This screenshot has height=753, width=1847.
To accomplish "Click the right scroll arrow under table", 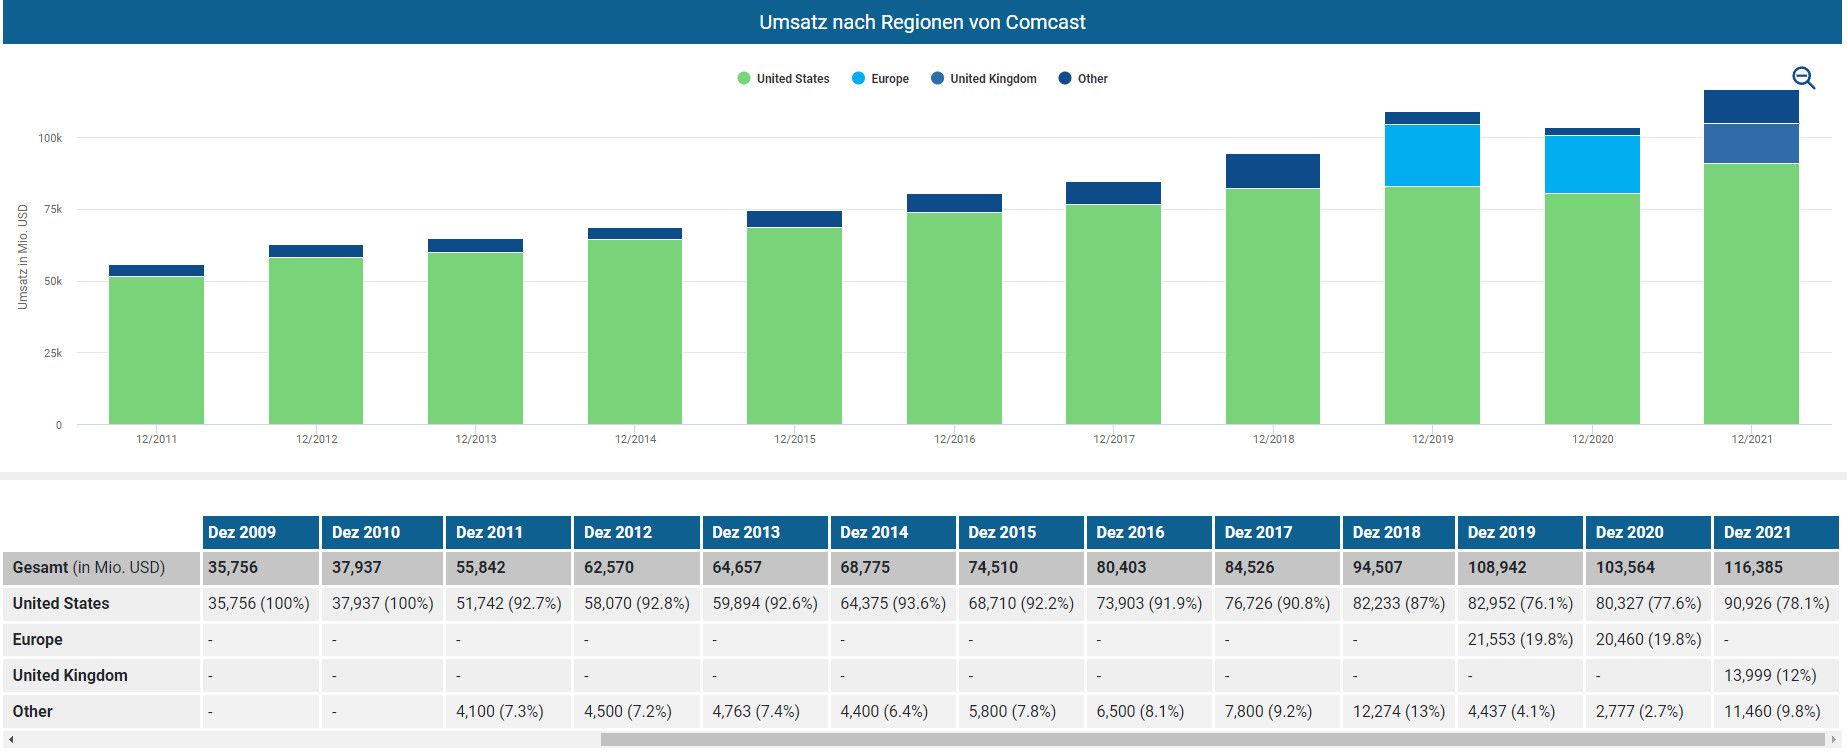I will (x=1833, y=740).
